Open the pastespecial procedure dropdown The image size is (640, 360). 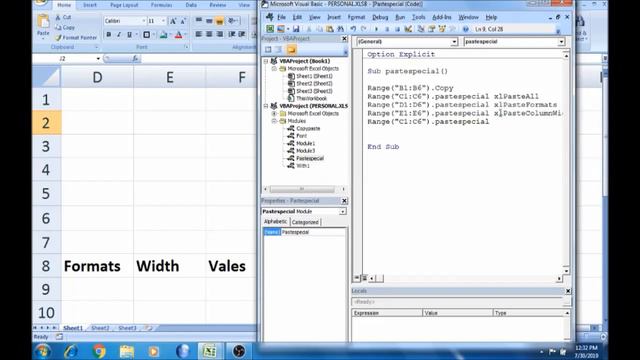tap(562, 42)
